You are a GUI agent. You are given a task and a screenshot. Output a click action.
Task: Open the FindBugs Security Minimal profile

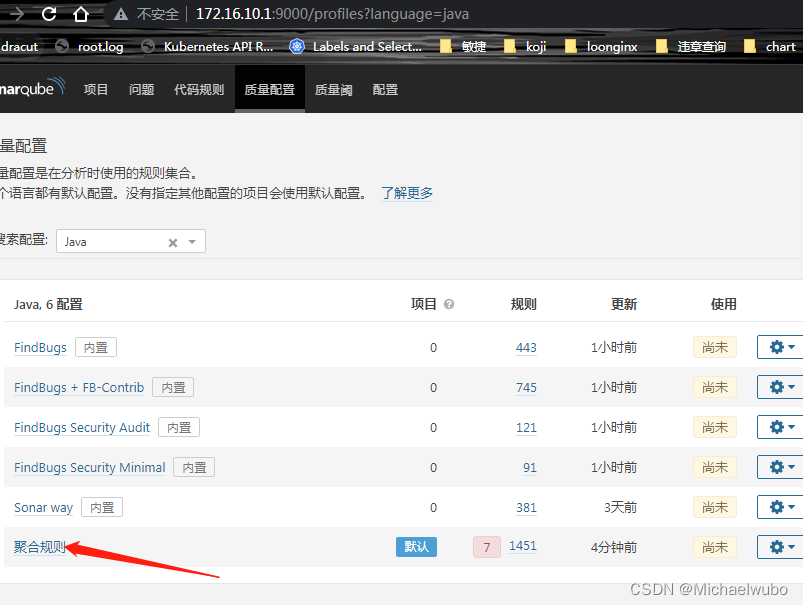(x=90, y=467)
